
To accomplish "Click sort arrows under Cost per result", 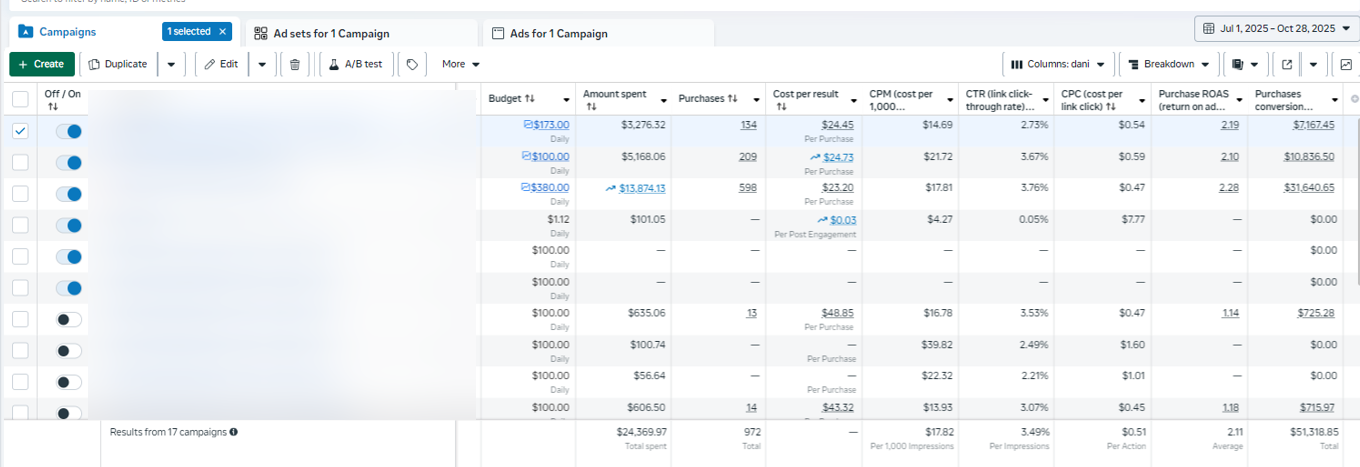I will coord(781,106).
